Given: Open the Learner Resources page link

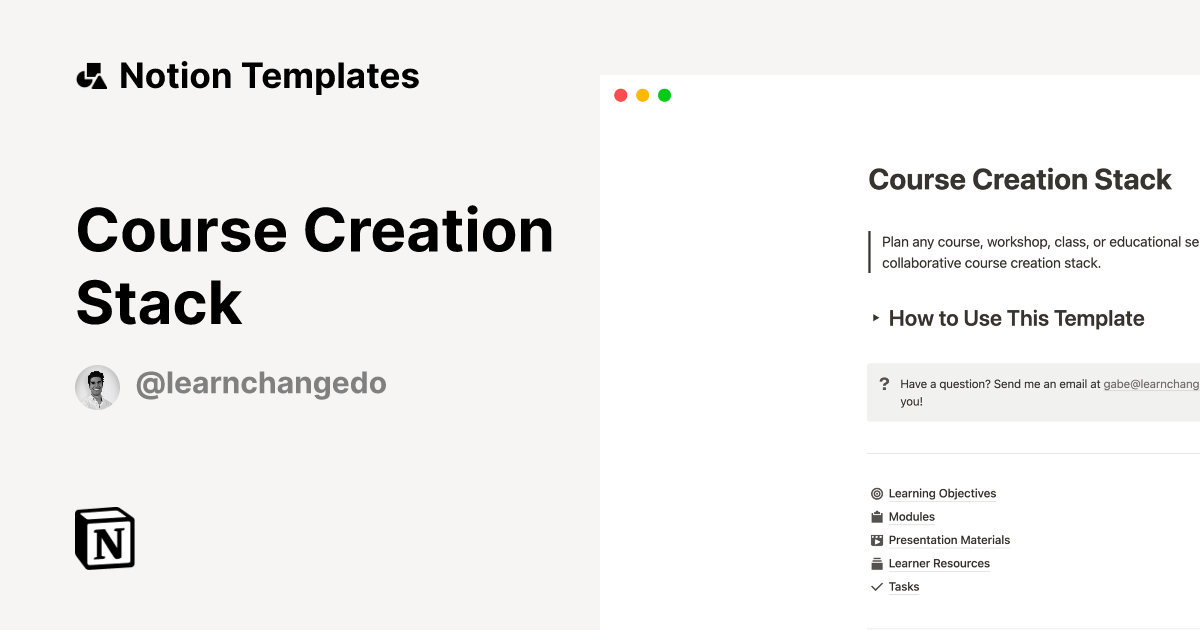Looking at the screenshot, I should (938, 563).
